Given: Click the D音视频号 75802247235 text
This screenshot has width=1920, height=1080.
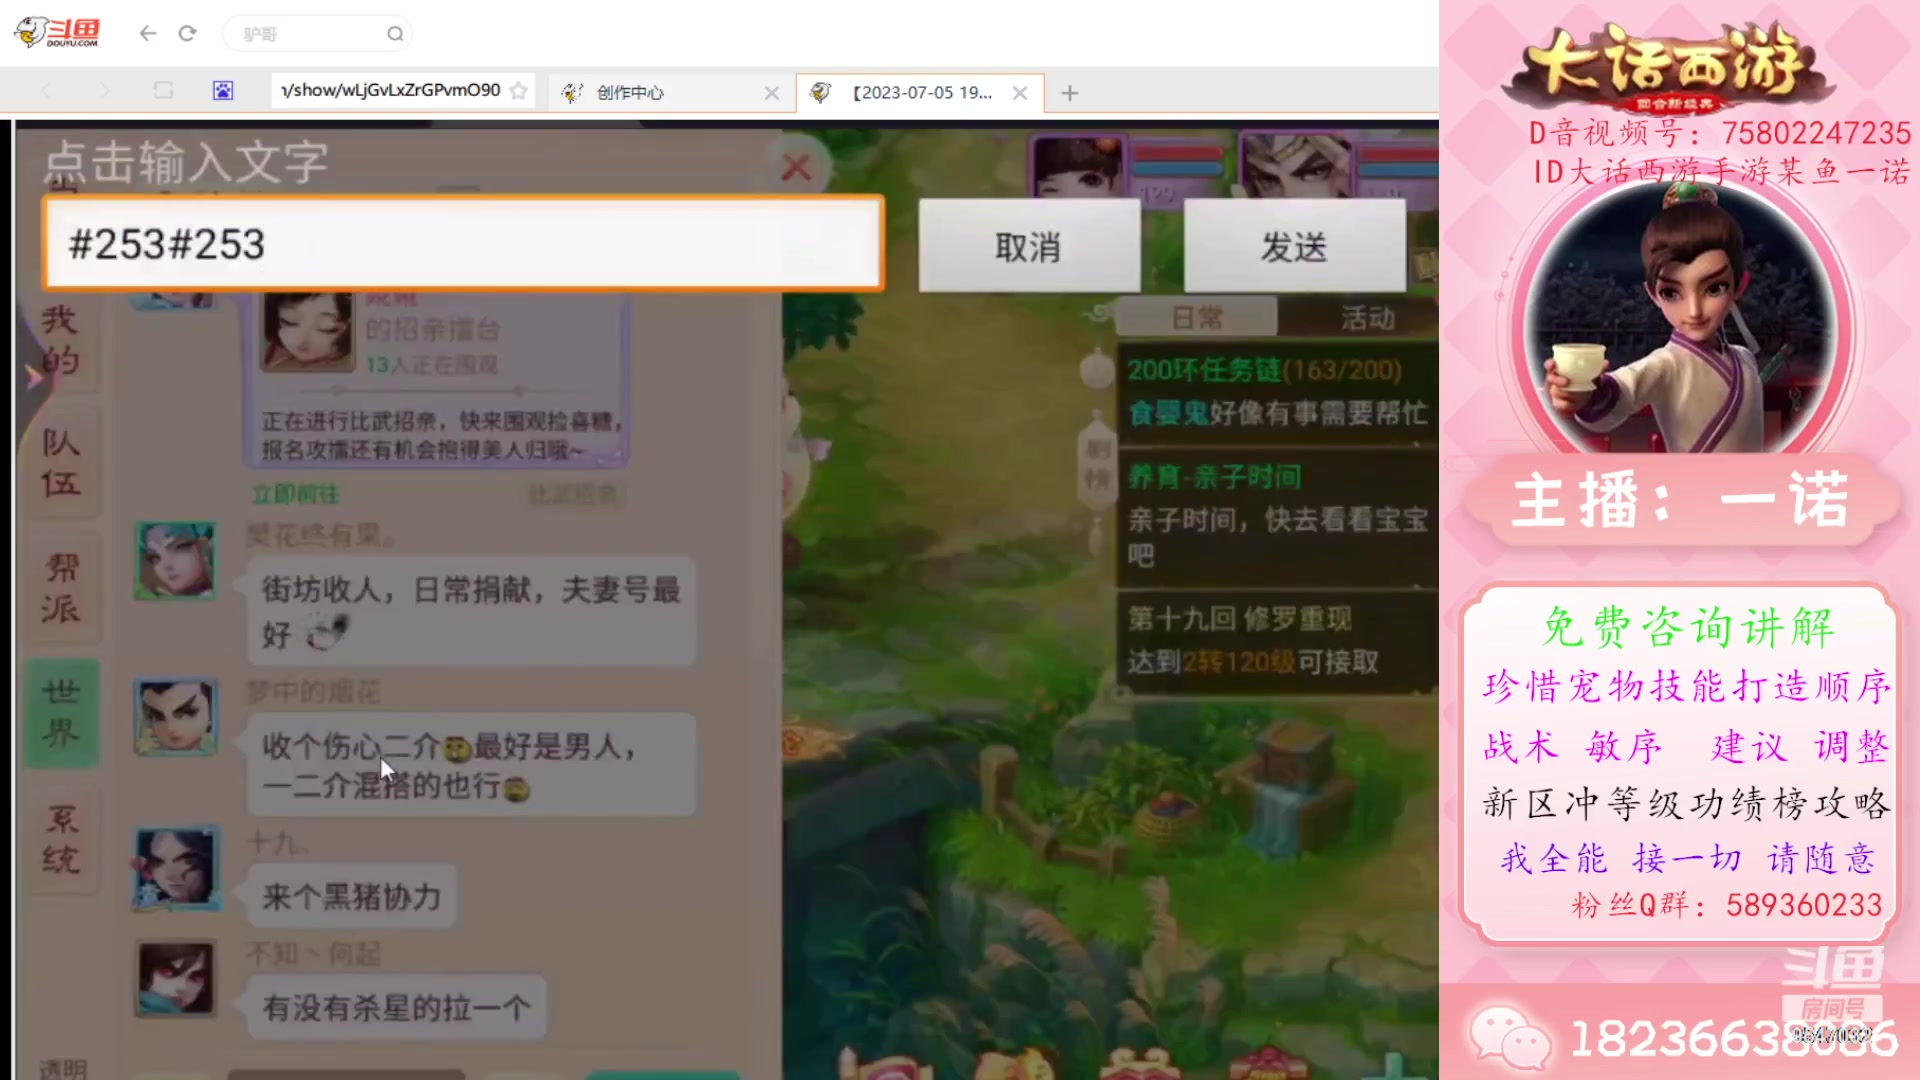Looking at the screenshot, I should 1718,133.
